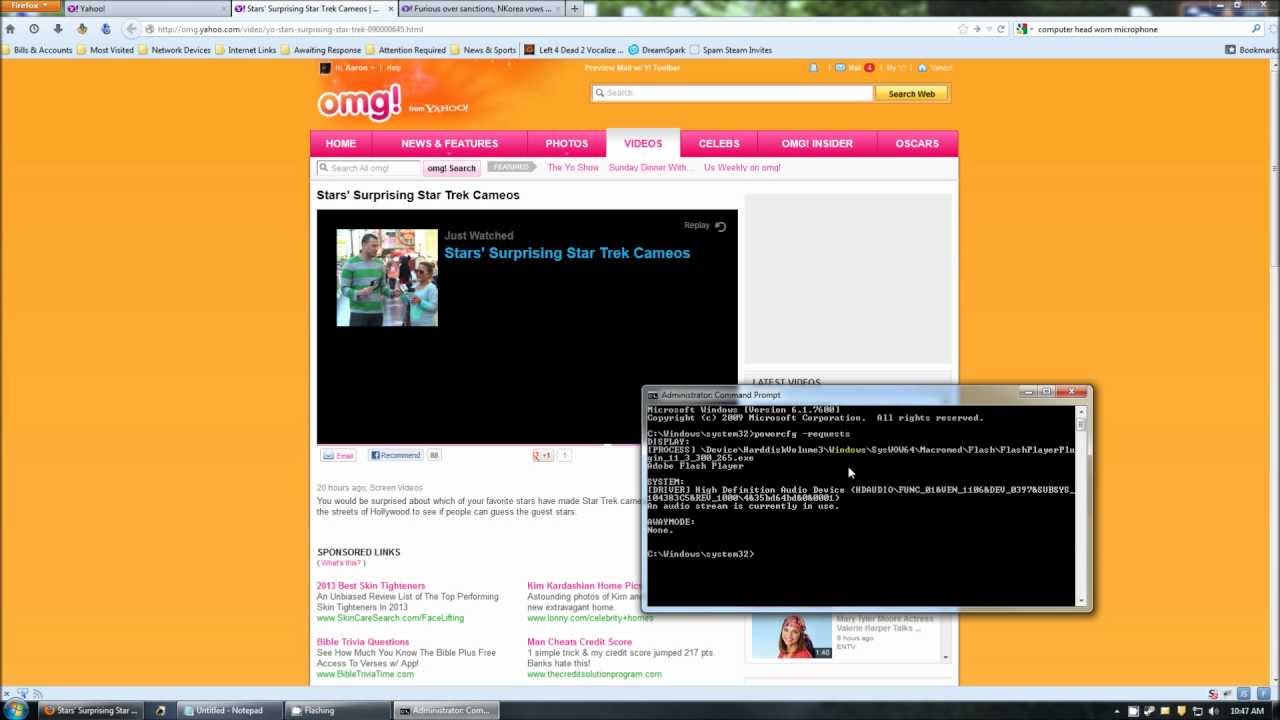Open the downloads arrow icon
The image size is (1280, 720).
pyautogui.click(x=57, y=29)
